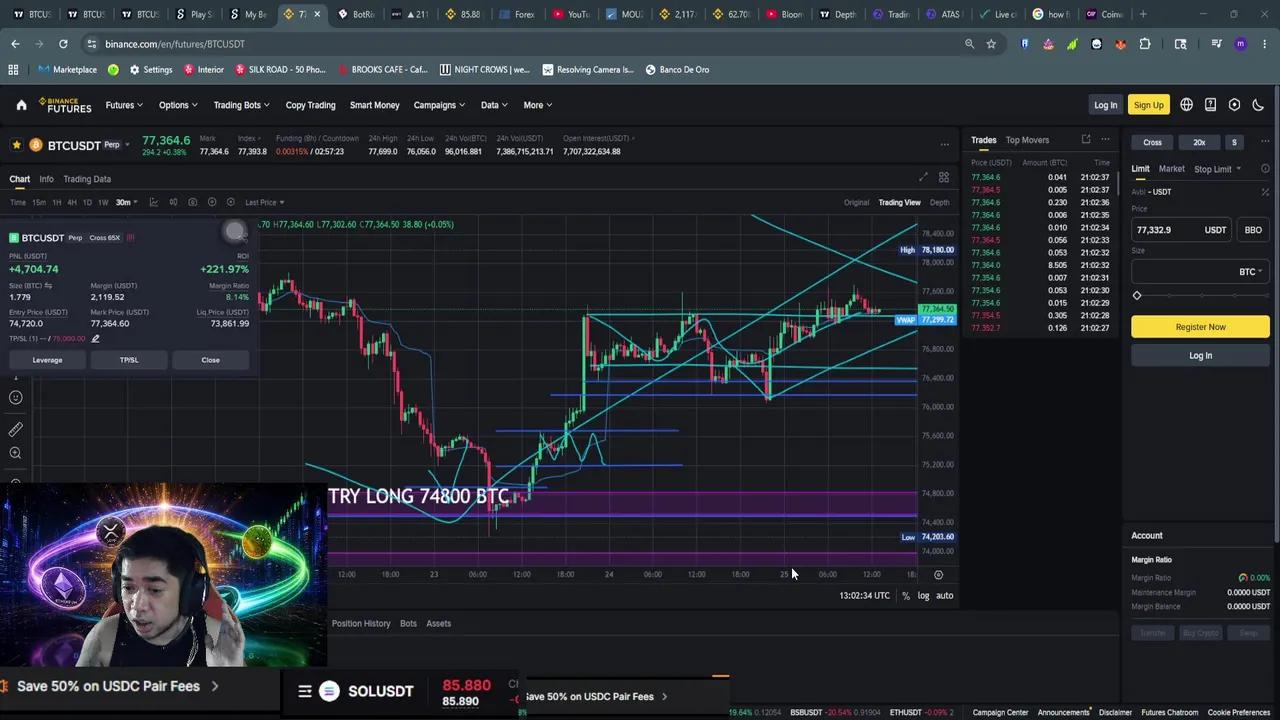Viewport: 1280px width, 720px height.
Task: Click the yellow Sign Up button
Action: [x=1148, y=105]
